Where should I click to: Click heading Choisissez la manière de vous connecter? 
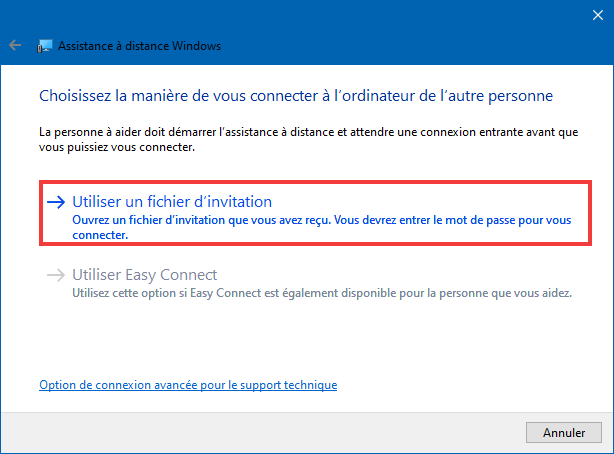(x=296, y=96)
